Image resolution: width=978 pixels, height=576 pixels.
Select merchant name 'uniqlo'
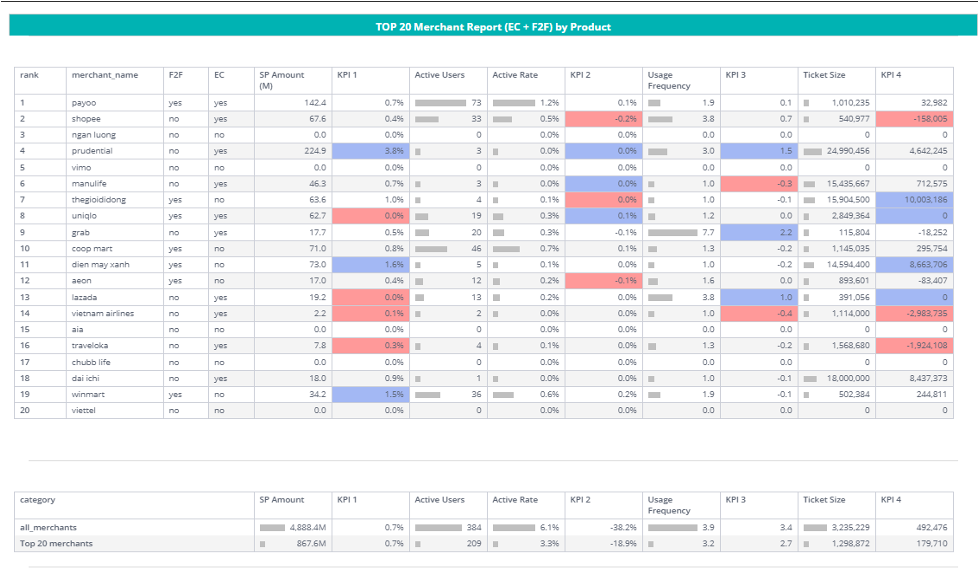pos(84,216)
